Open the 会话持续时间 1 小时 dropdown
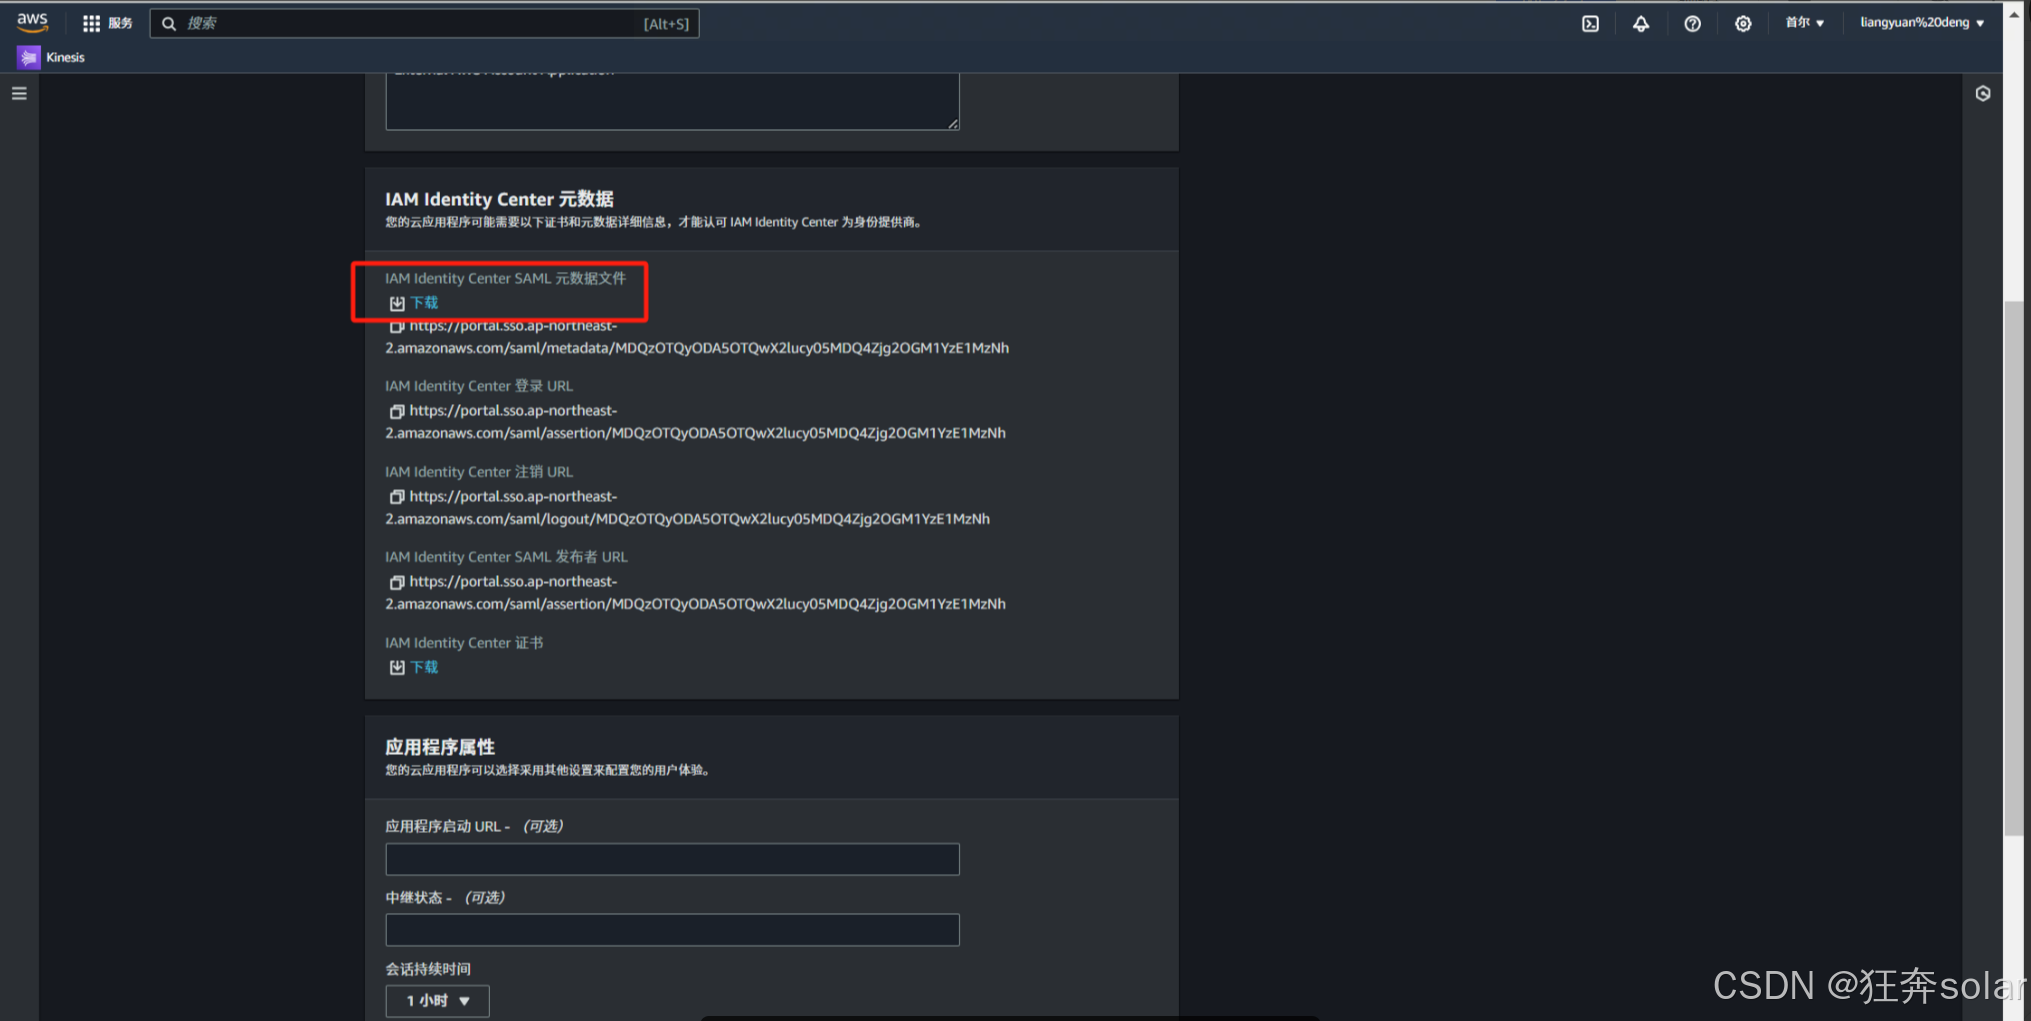Screen dimensions: 2031x1021 [437, 1001]
